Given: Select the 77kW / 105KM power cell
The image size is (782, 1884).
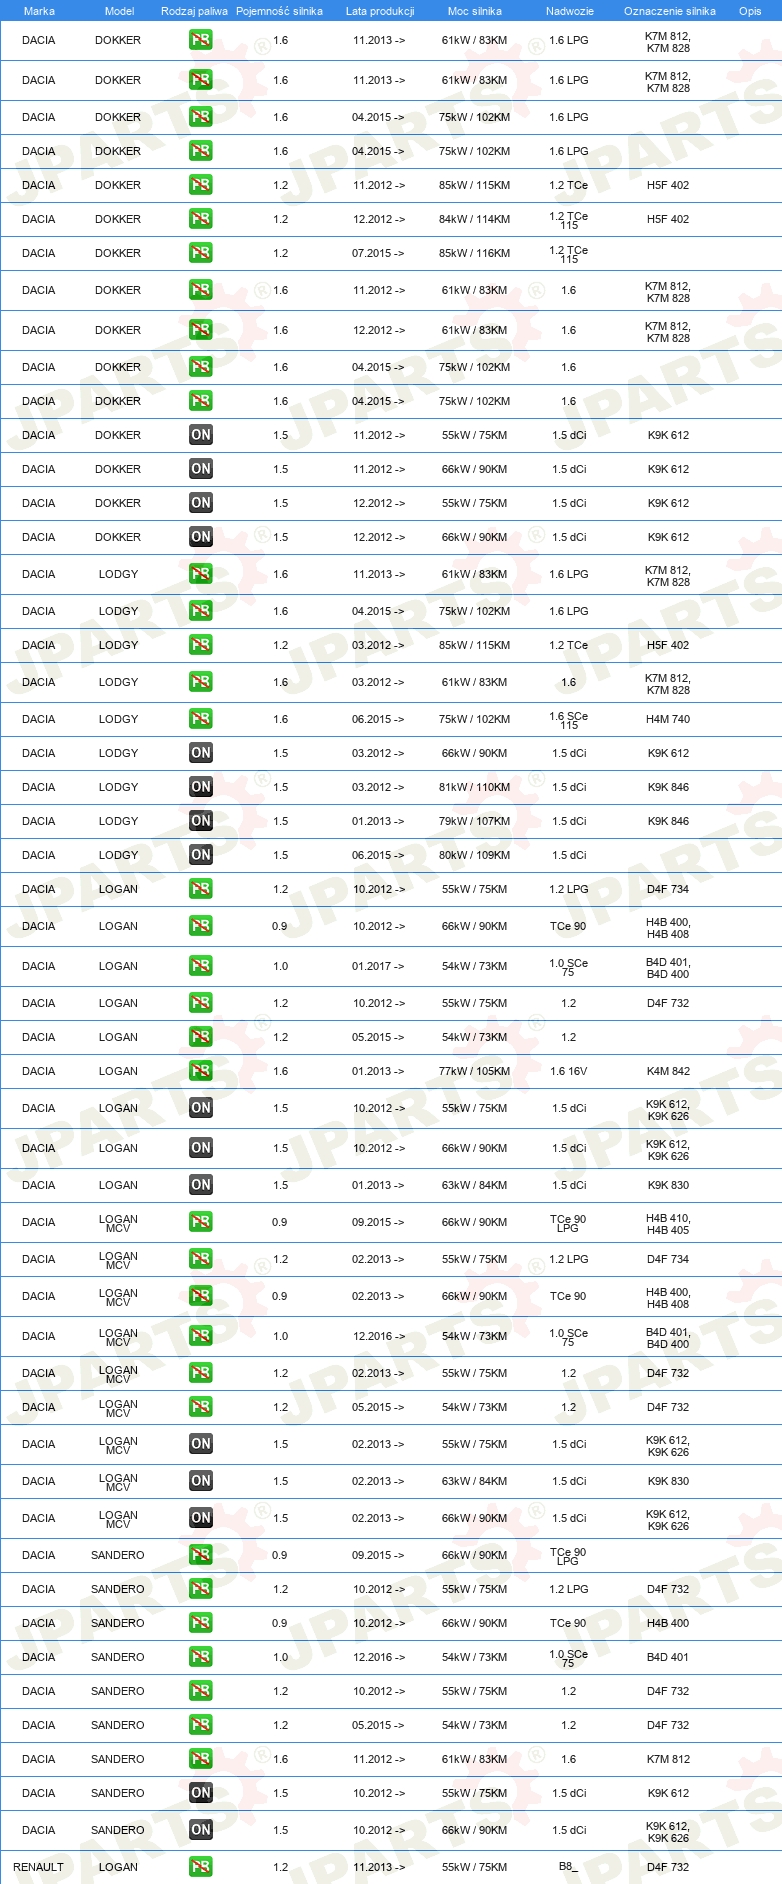Looking at the screenshot, I should tap(474, 1071).
